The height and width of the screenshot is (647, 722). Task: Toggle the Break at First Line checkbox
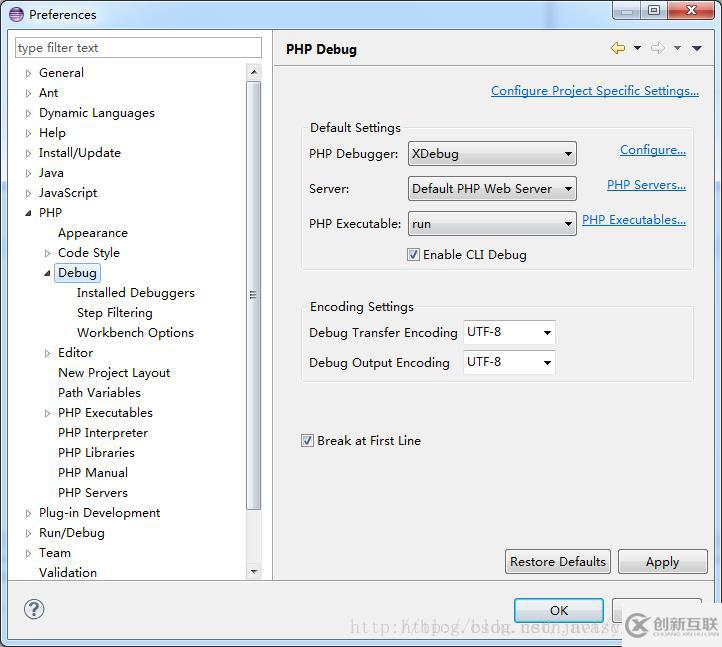(307, 441)
